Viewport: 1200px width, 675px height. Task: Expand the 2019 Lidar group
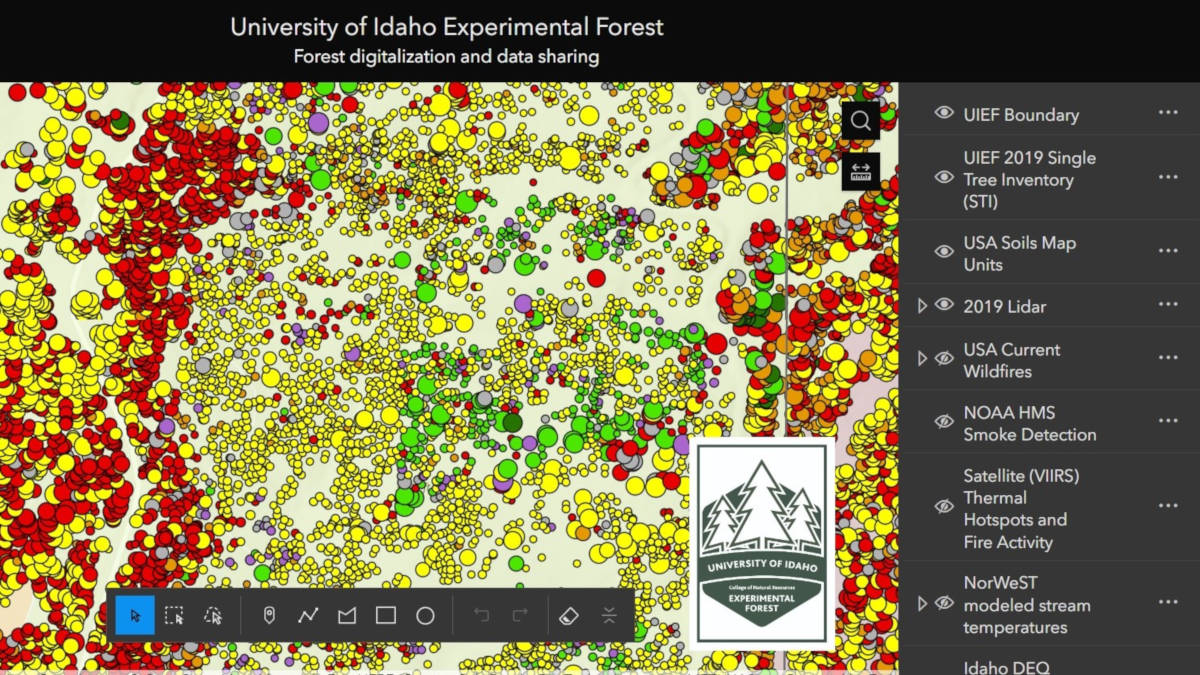[x=922, y=306]
